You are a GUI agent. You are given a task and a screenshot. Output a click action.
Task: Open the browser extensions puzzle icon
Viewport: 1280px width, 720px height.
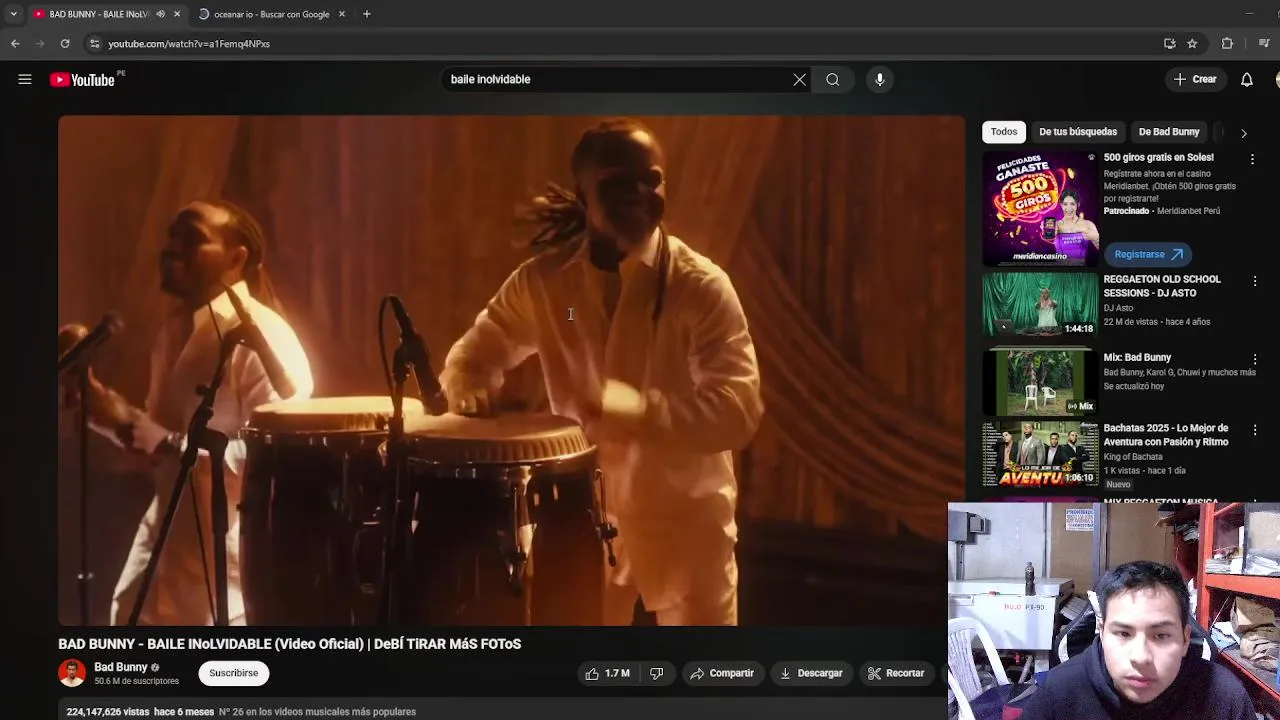click(1227, 43)
